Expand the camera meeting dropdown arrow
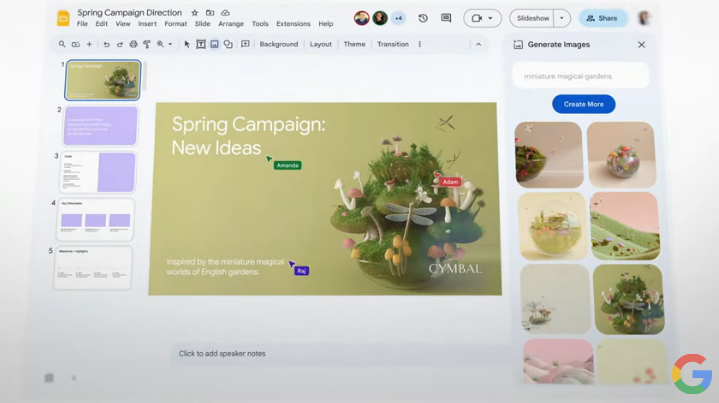The width and height of the screenshot is (719, 403). tap(490, 18)
